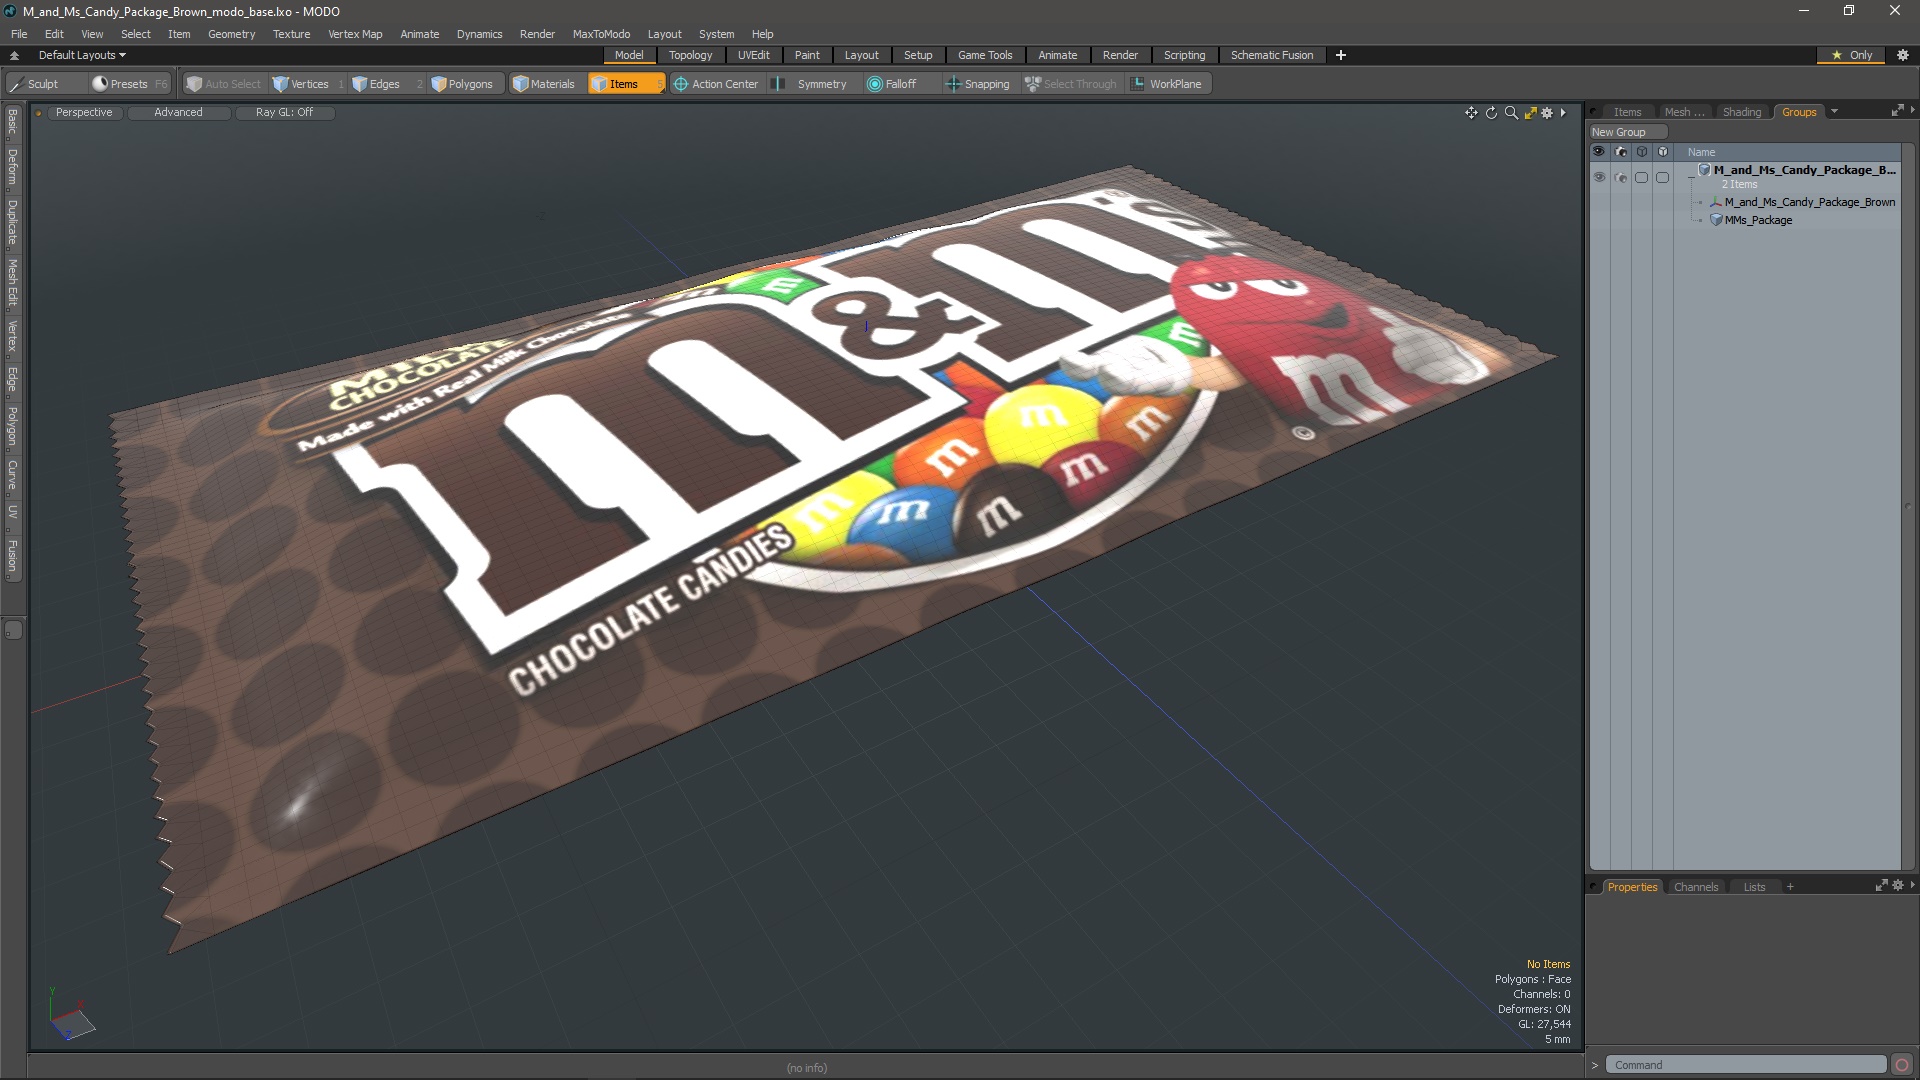Switch to the UVEdit layout tab
The width and height of the screenshot is (1920, 1080).
[753, 55]
